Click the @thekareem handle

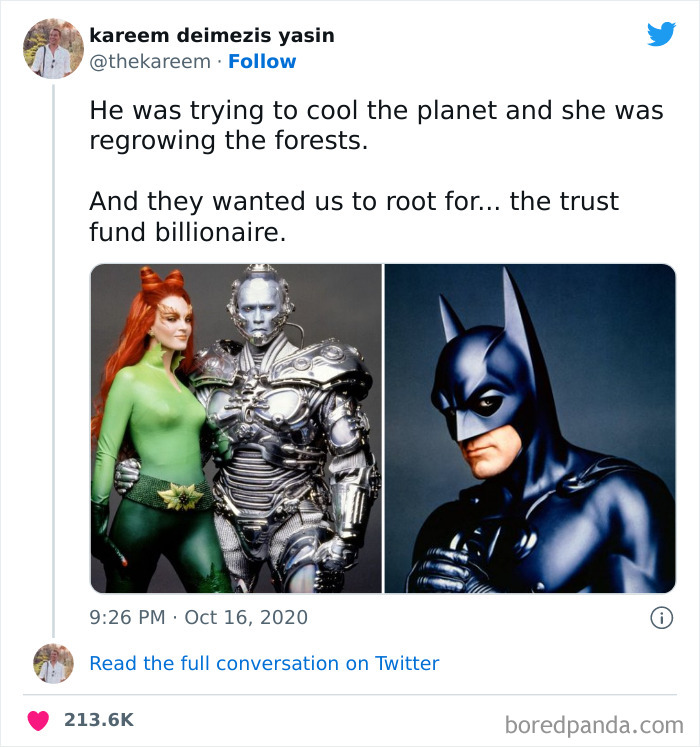(150, 61)
